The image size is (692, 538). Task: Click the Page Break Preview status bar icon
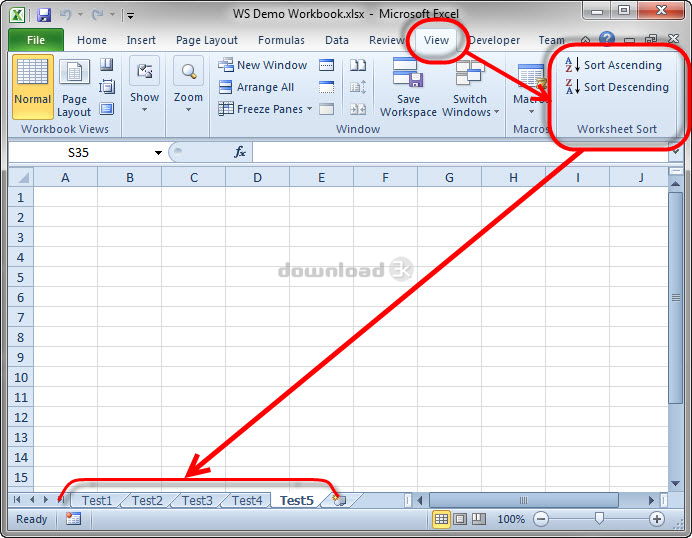pyautogui.click(x=479, y=519)
